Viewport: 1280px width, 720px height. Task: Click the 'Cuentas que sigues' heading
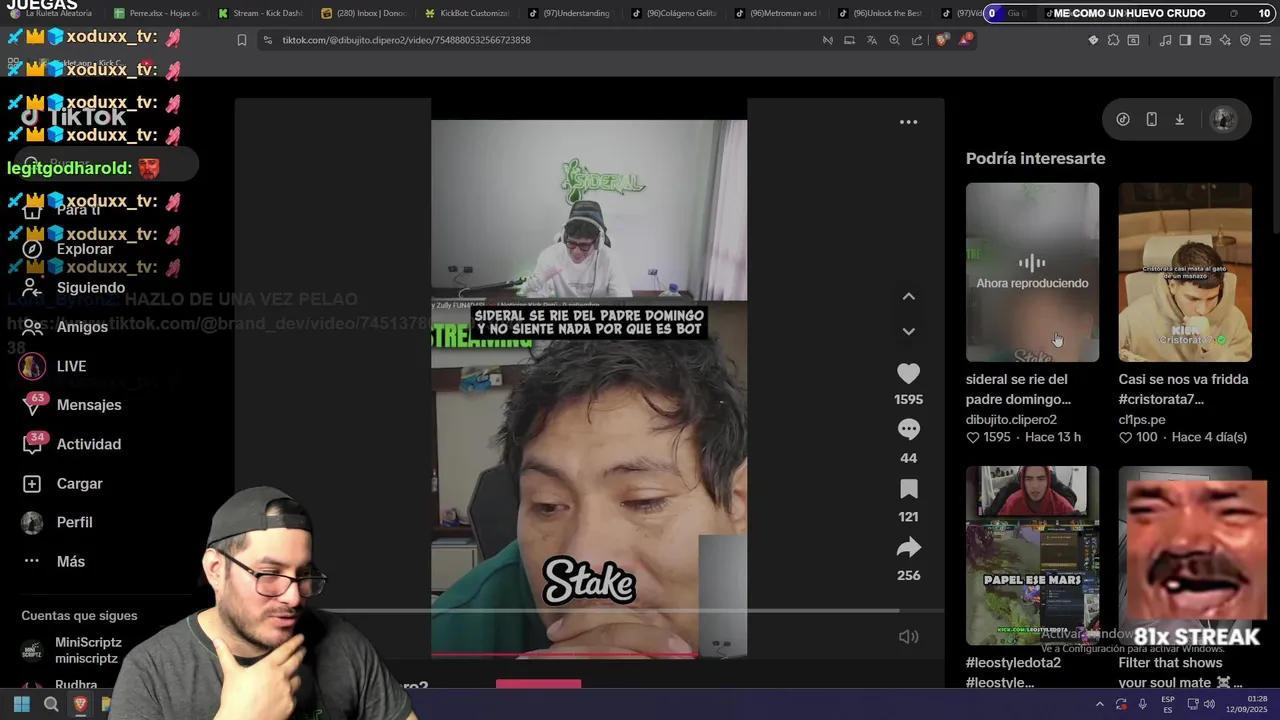click(x=79, y=616)
